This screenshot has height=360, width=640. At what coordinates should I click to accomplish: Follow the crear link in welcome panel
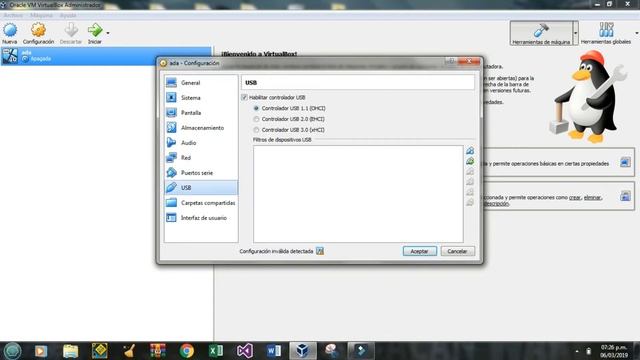tap(575, 197)
